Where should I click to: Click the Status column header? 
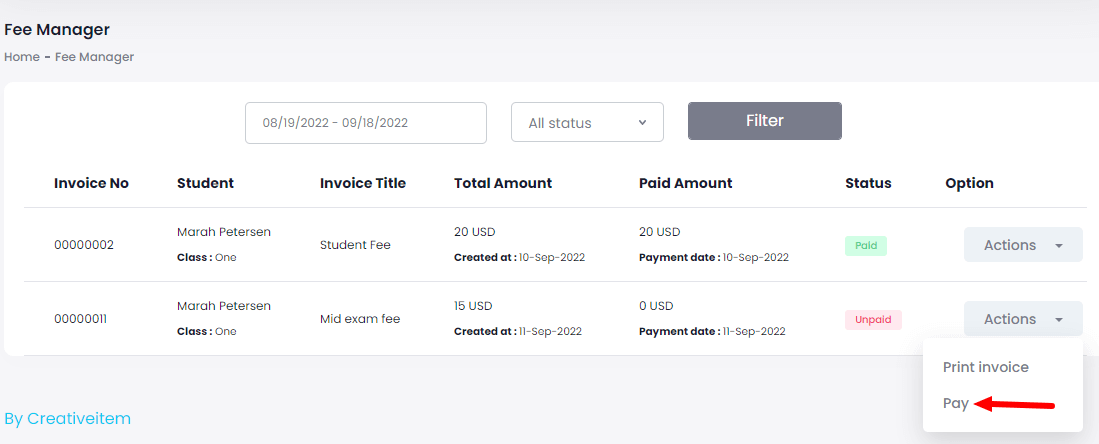point(867,183)
